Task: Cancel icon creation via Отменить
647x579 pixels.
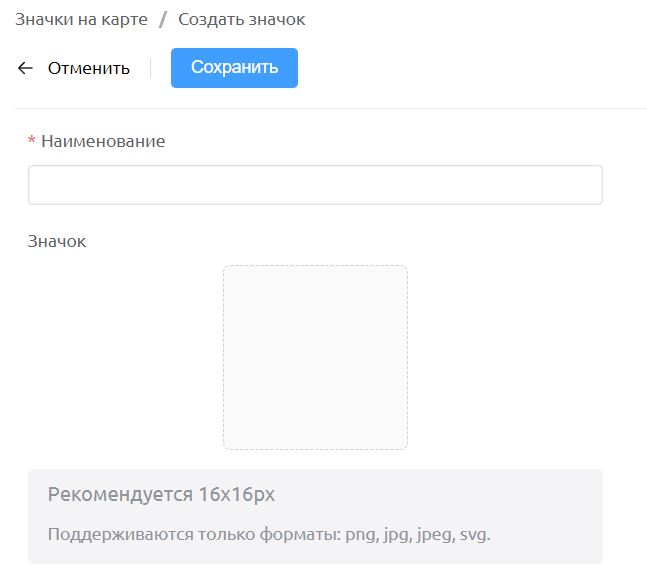Action: click(89, 68)
